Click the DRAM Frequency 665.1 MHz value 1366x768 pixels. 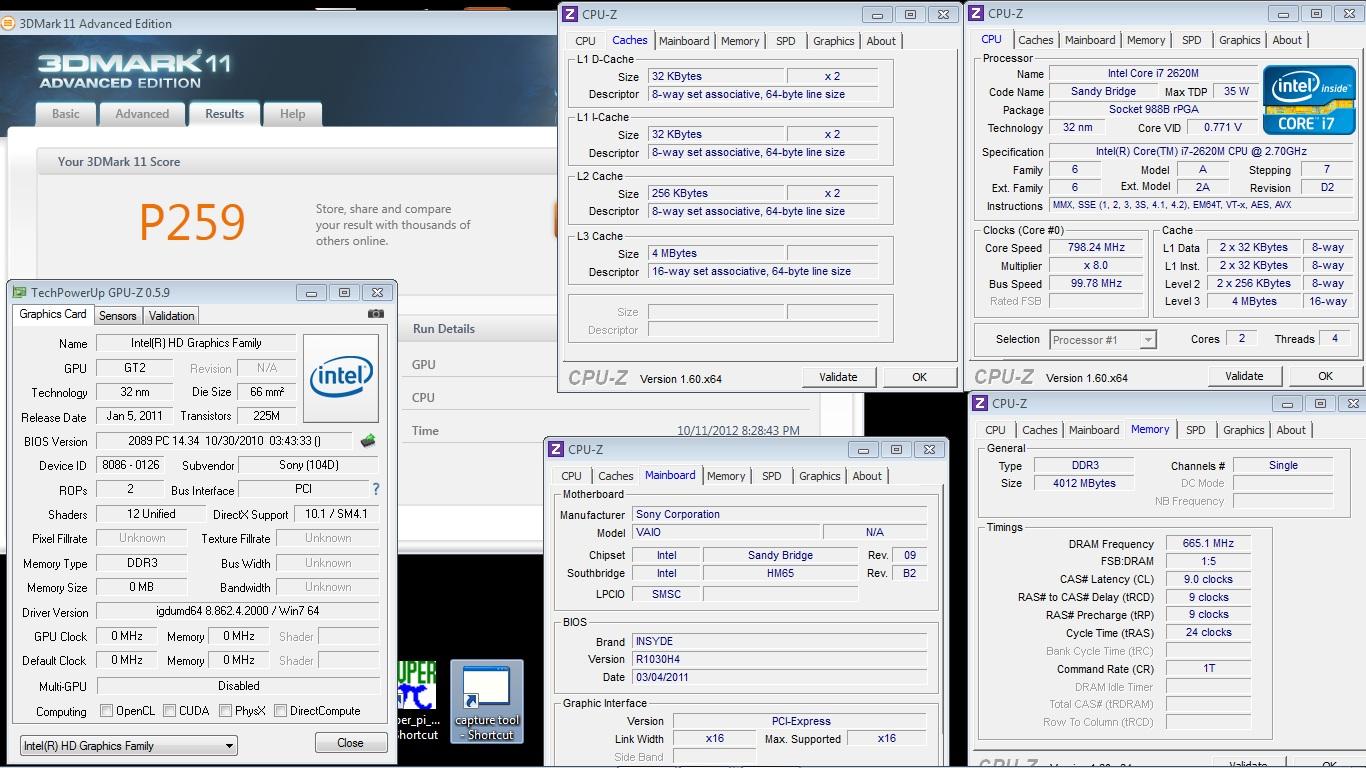click(1207, 543)
